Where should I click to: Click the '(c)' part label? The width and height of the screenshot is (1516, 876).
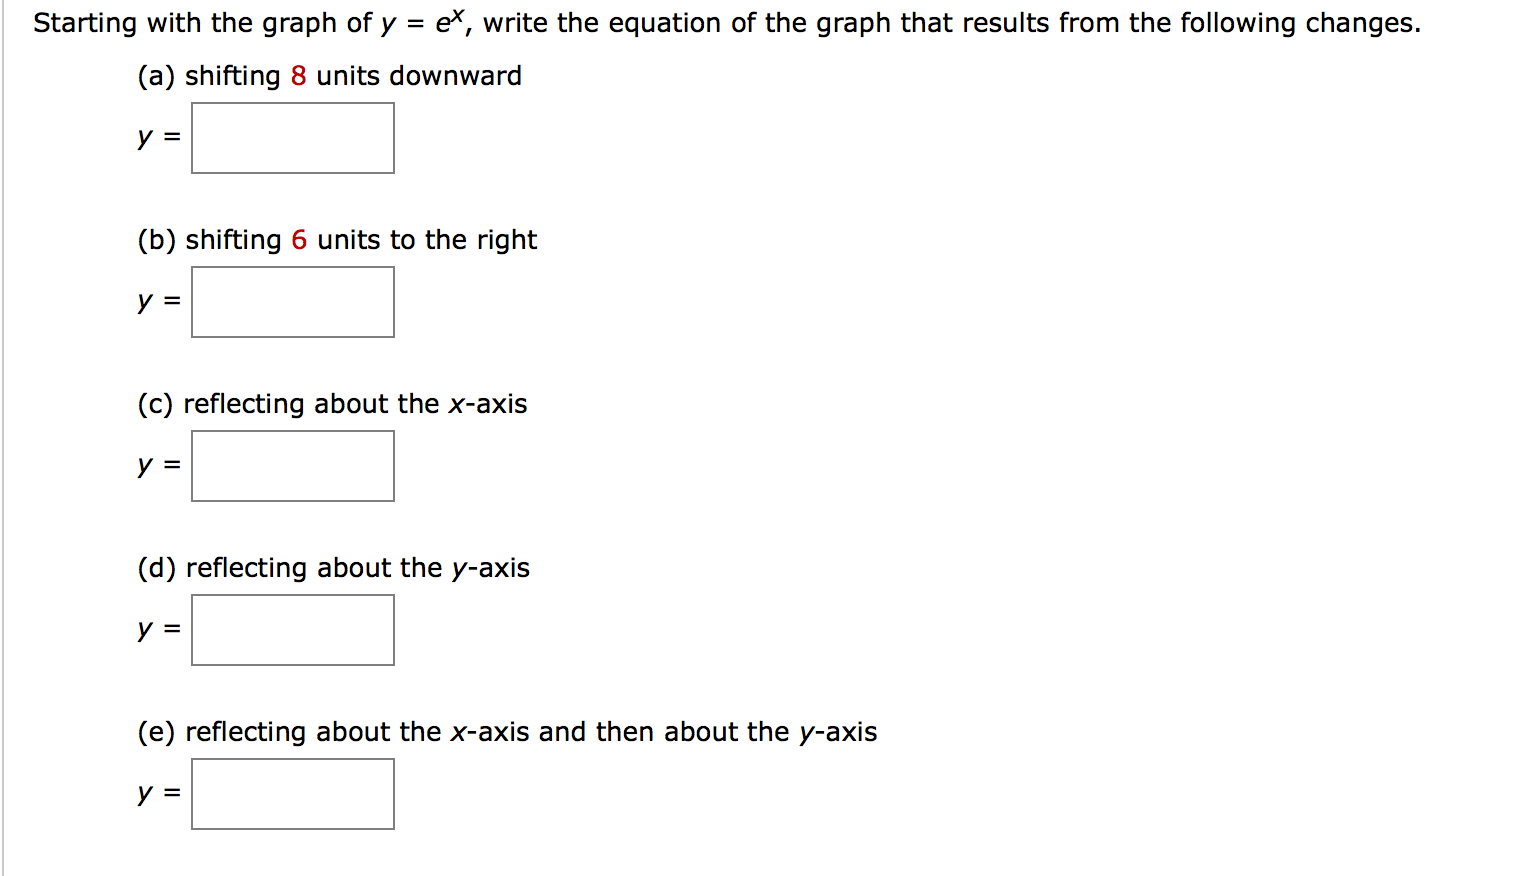click(155, 404)
